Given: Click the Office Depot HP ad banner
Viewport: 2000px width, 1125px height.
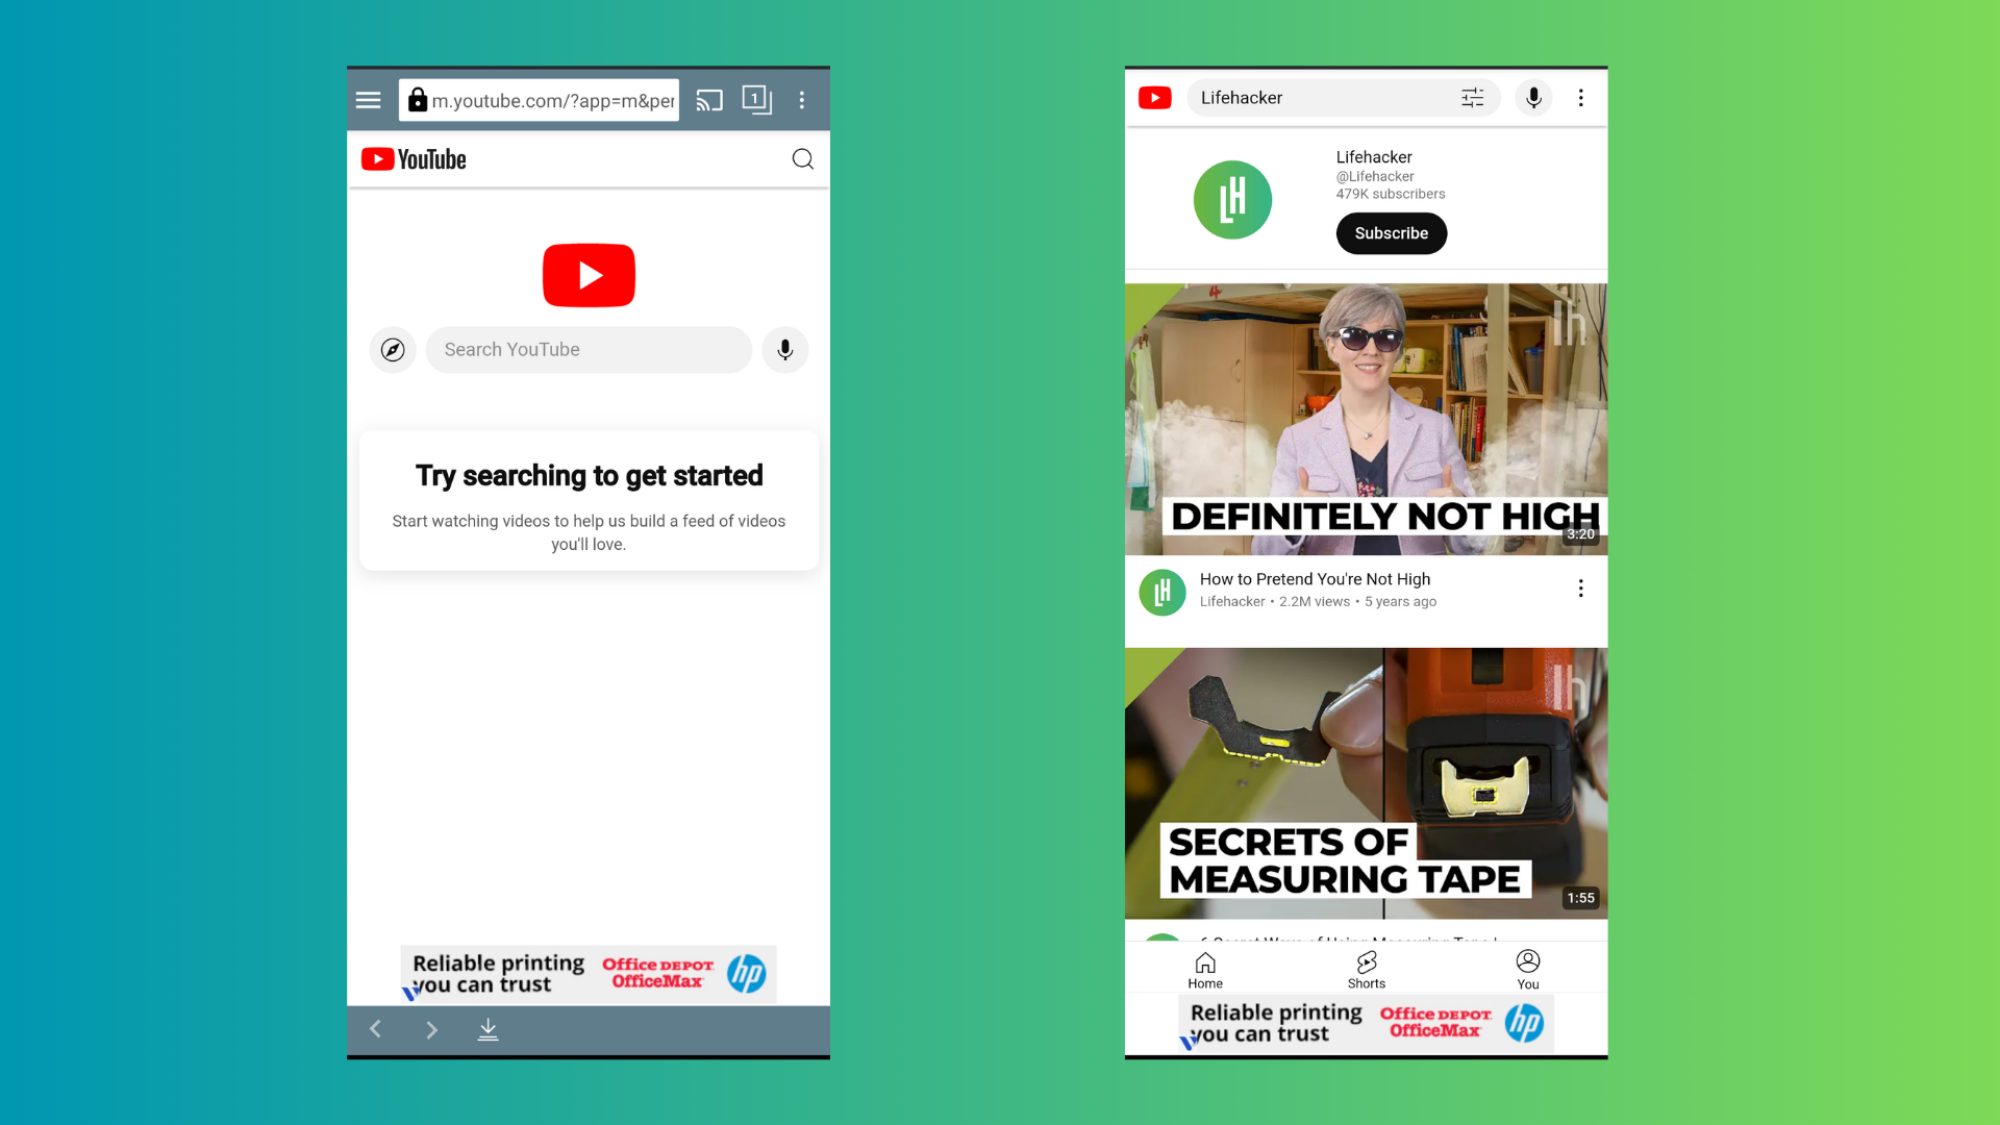Looking at the screenshot, I should 588,973.
